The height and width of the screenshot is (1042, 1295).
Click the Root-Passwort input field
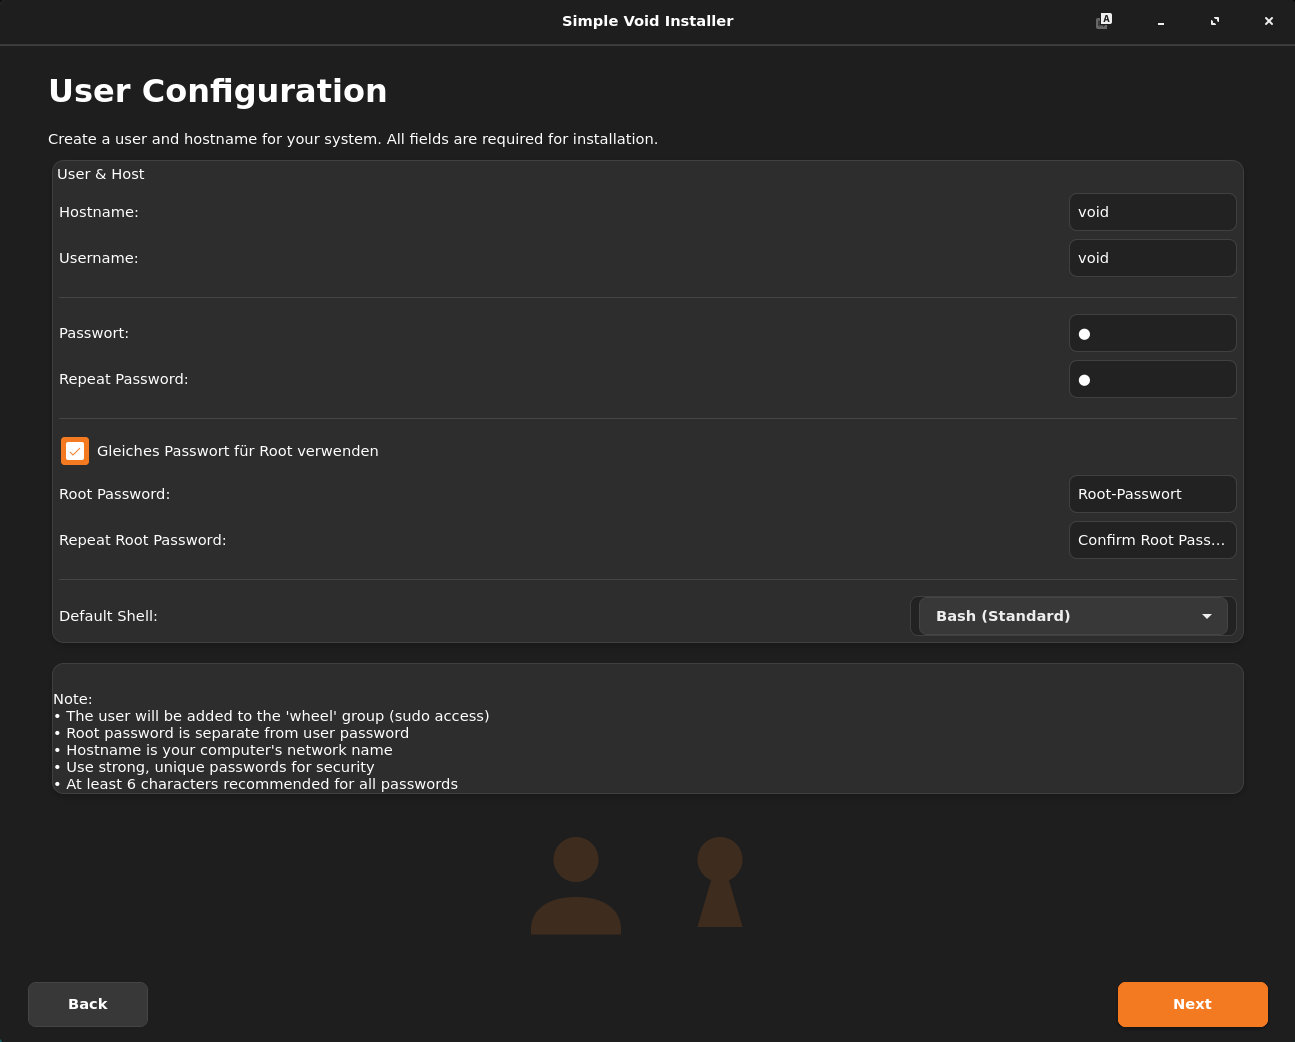1152,494
